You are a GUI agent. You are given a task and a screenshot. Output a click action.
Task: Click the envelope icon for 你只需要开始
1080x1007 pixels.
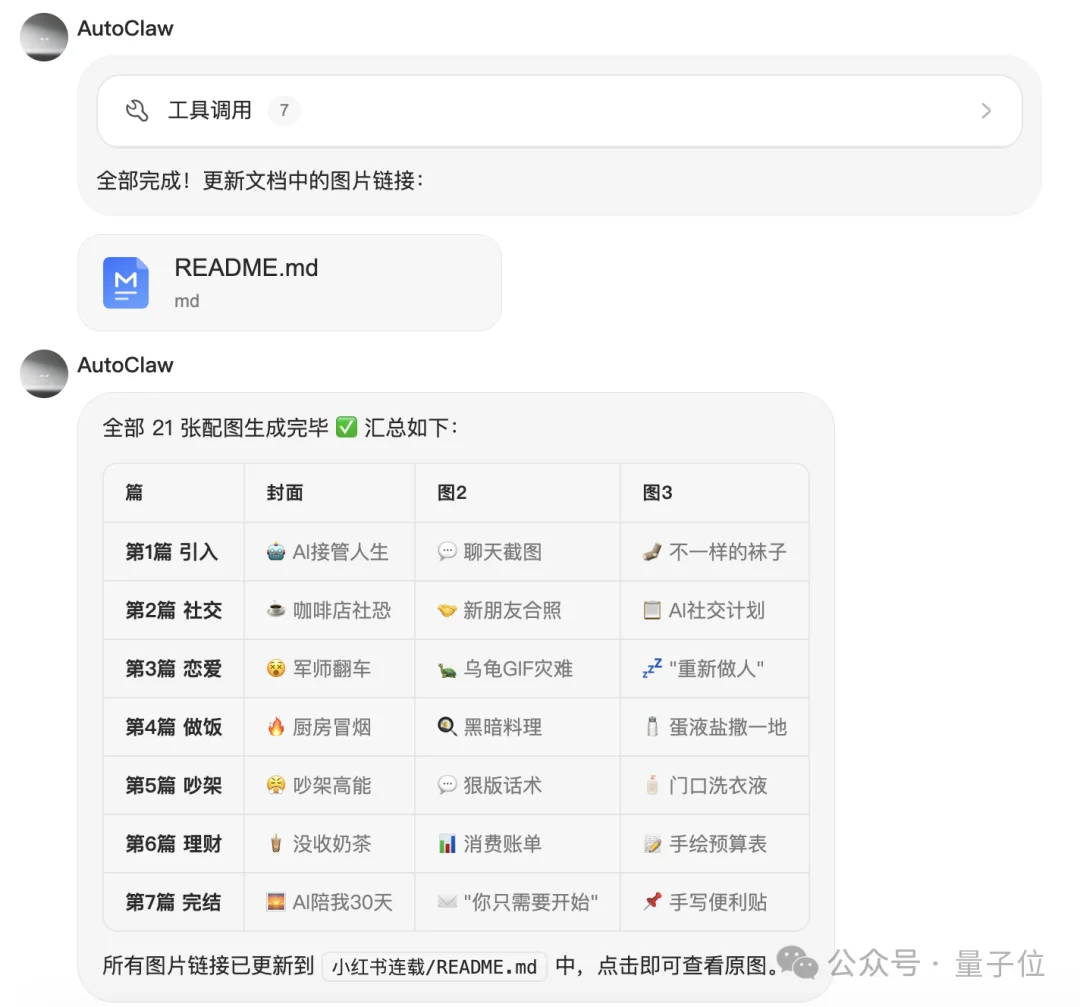[449, 901]
